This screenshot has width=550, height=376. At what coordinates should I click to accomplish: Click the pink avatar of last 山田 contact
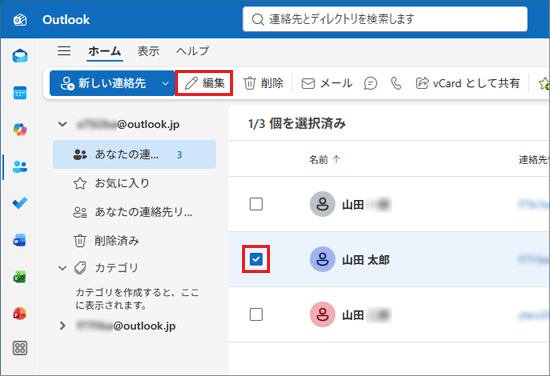(x=322, y=315)
